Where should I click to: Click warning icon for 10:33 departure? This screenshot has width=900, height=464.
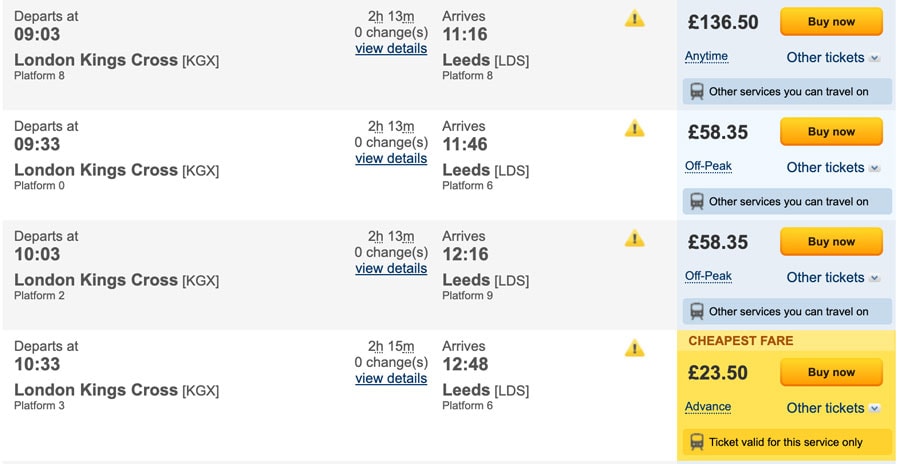(x=634, y=348)
